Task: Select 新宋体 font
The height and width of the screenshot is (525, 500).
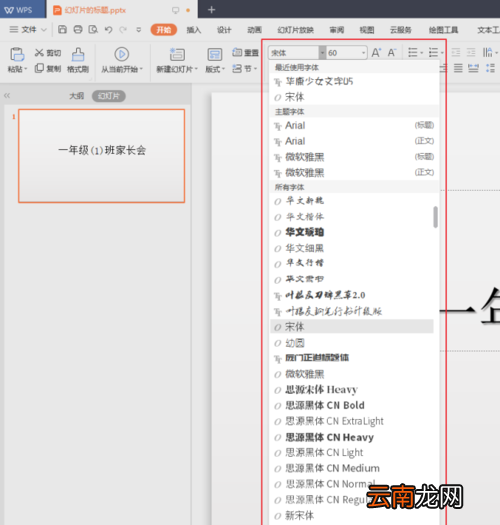Action: tap(352, 515)
